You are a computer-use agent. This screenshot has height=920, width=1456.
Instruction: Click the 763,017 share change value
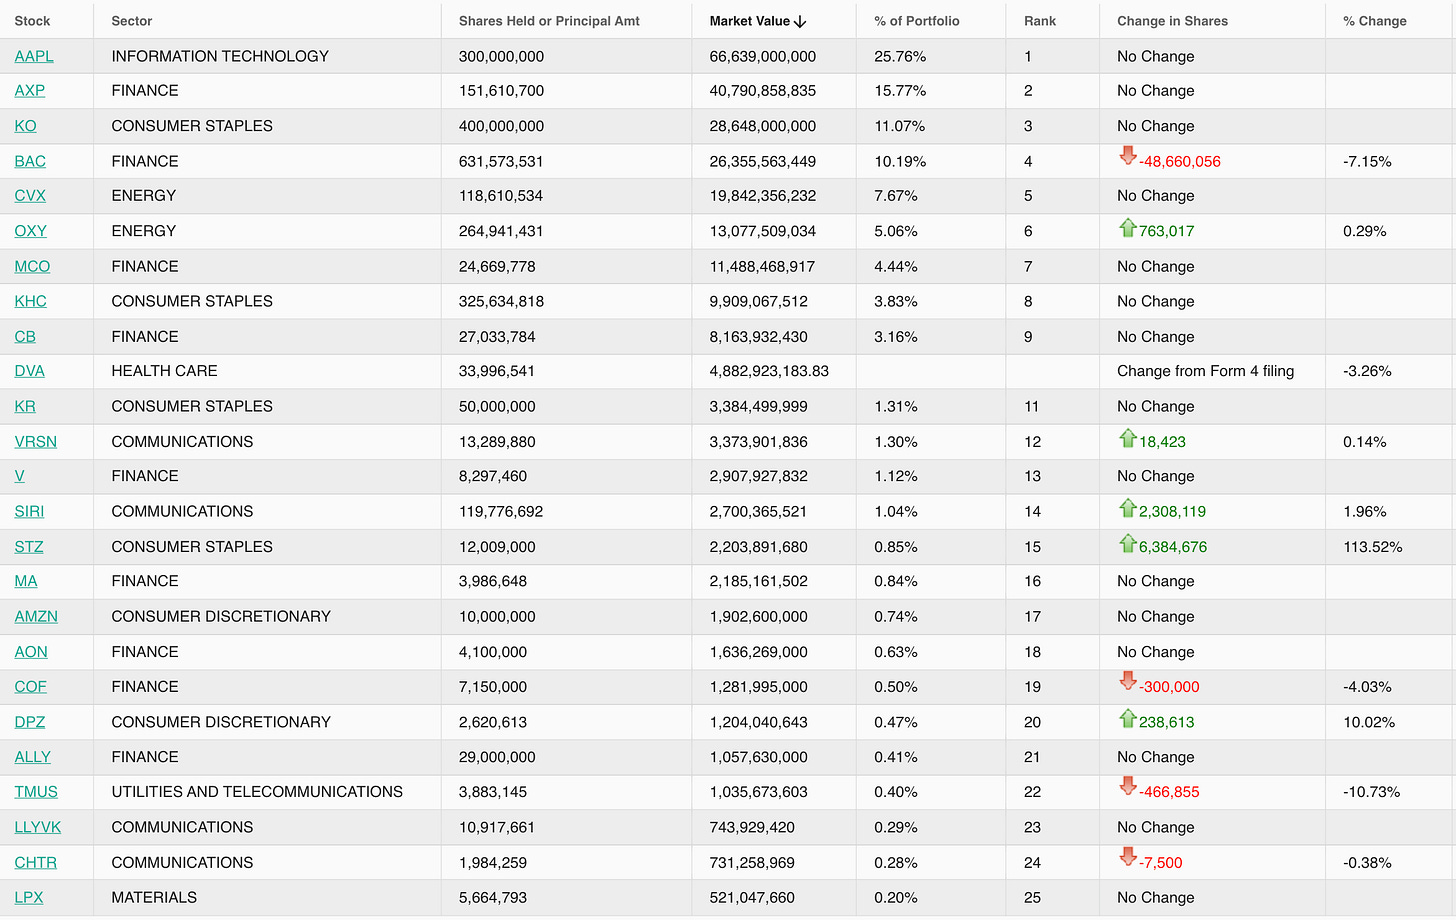pos(1167,231)
